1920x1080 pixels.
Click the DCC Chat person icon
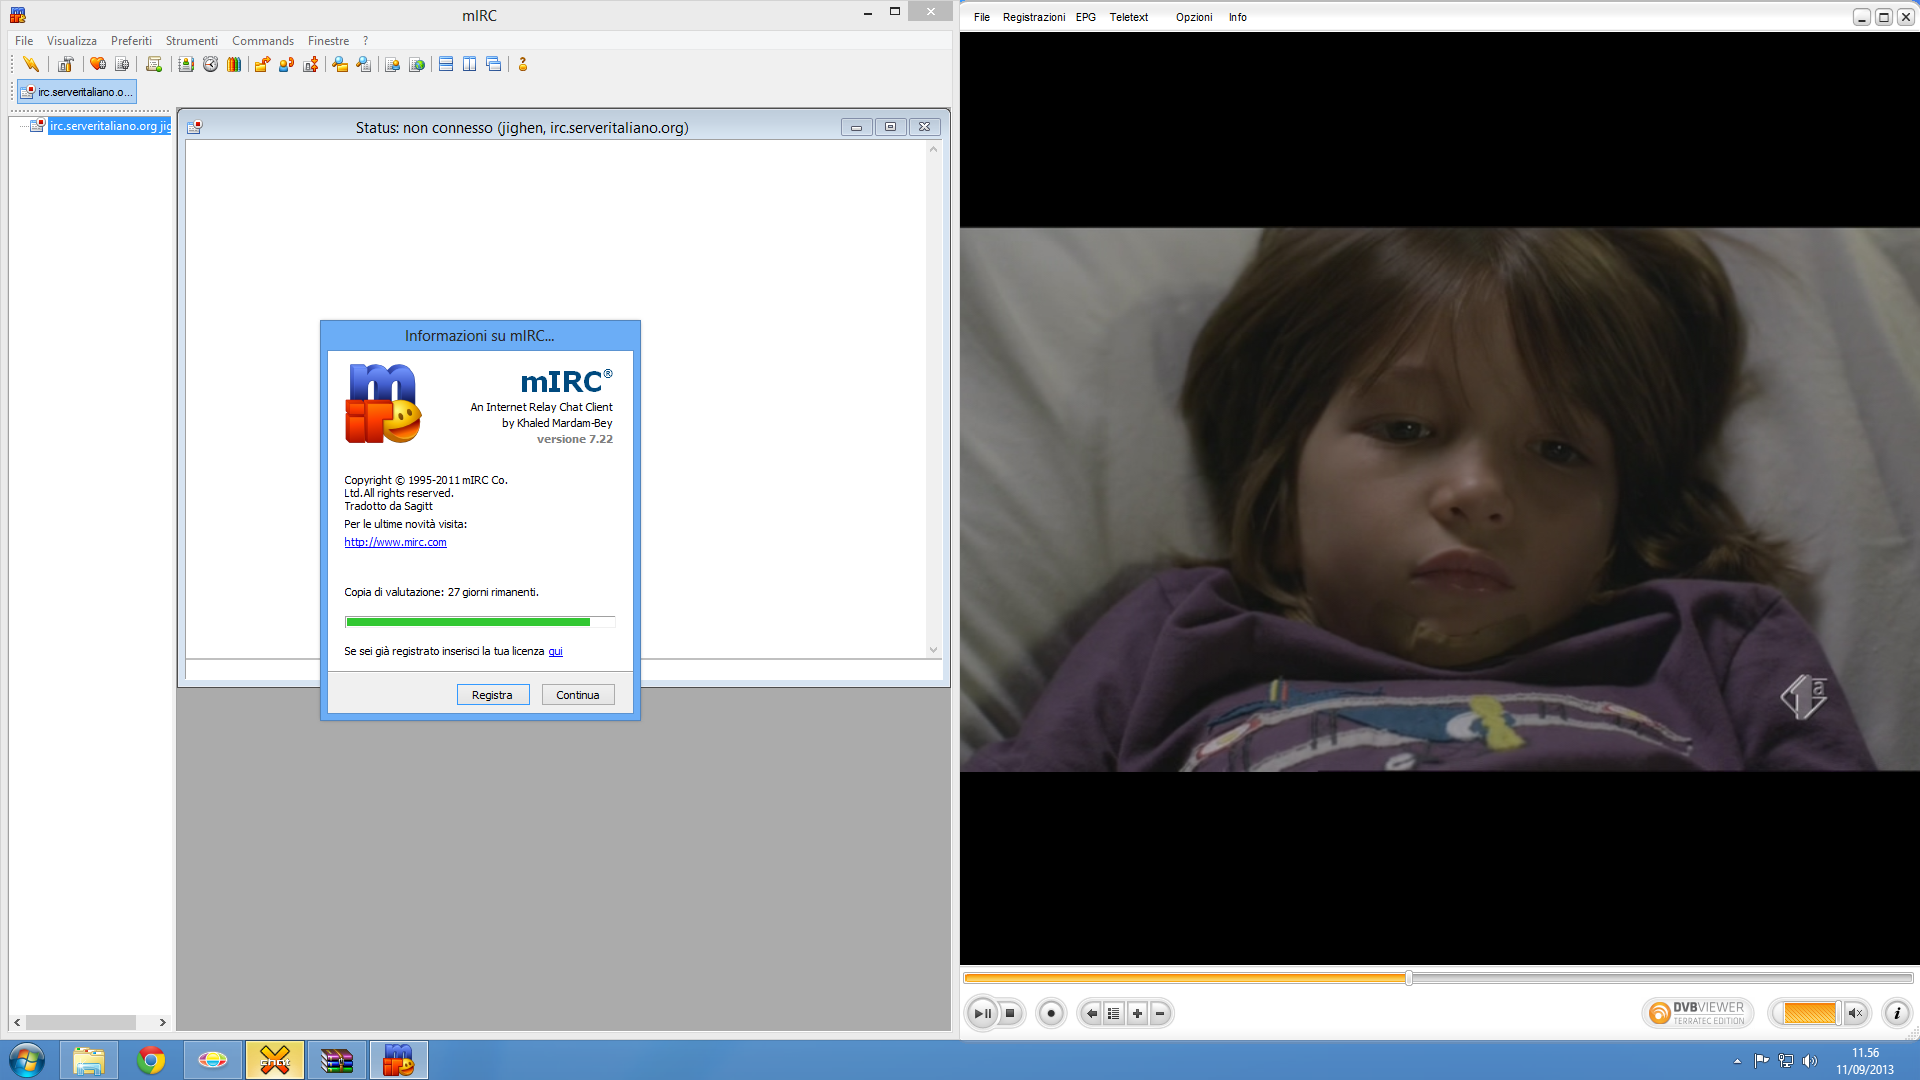[x=286, y=64]
